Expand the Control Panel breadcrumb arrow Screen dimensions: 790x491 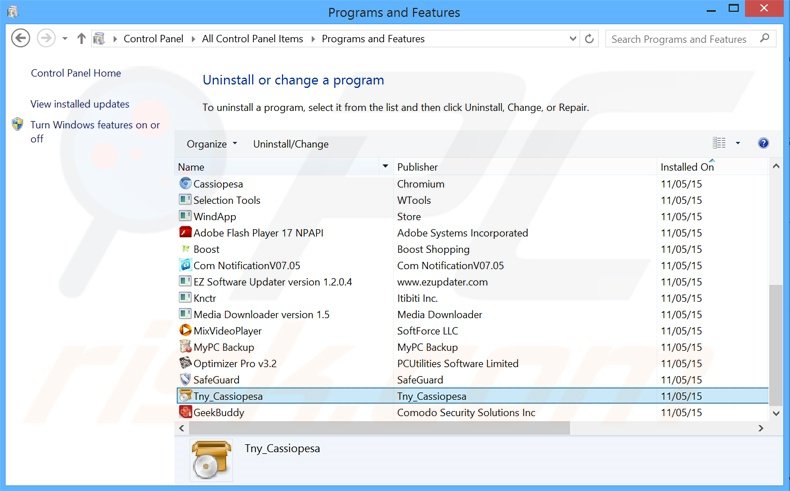pyautogui.click(x=193, y=39)
